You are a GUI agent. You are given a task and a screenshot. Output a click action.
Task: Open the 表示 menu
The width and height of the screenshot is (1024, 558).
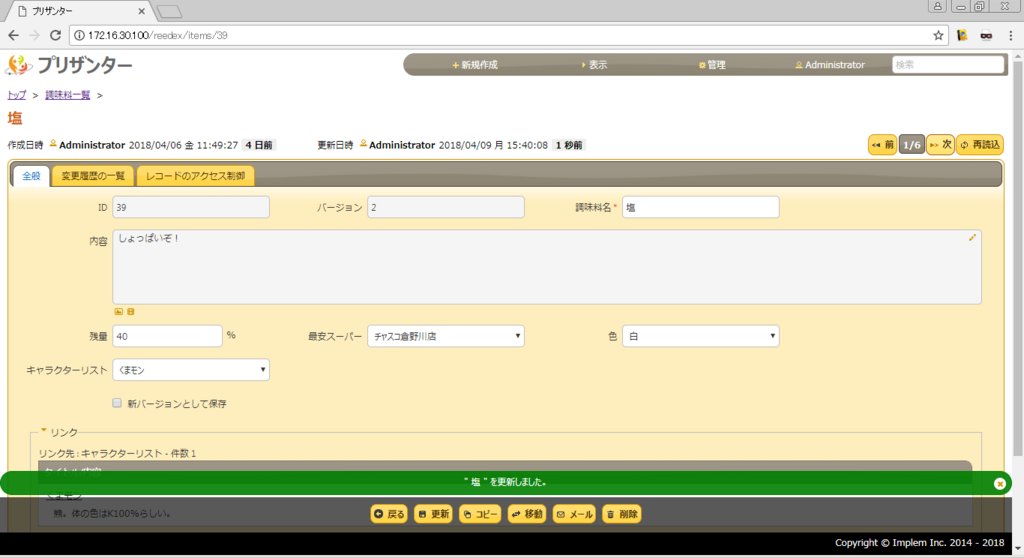click(594, 65)
